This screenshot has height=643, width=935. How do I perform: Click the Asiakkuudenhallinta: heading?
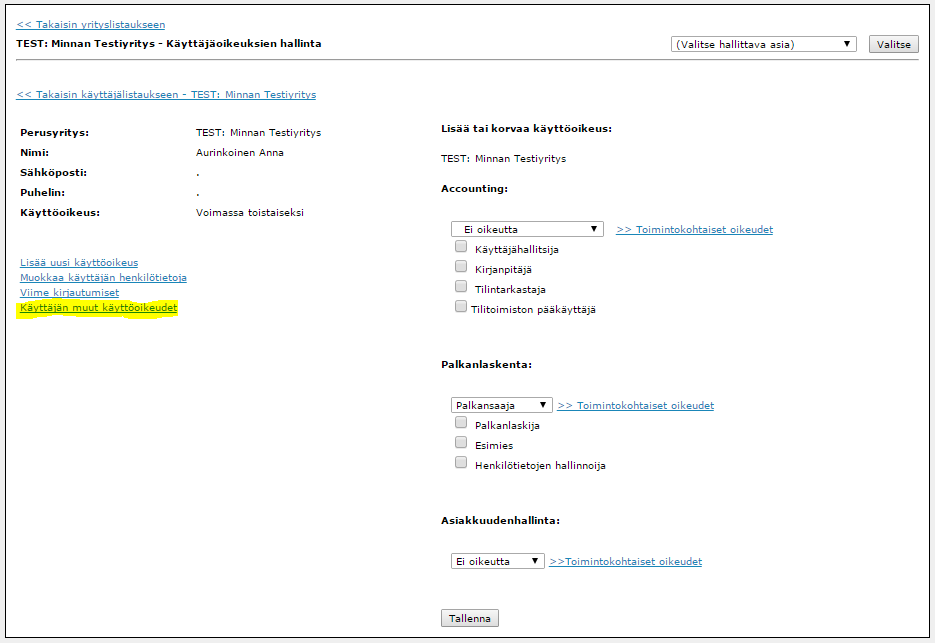pyautogui.click(x=501, y=521)
